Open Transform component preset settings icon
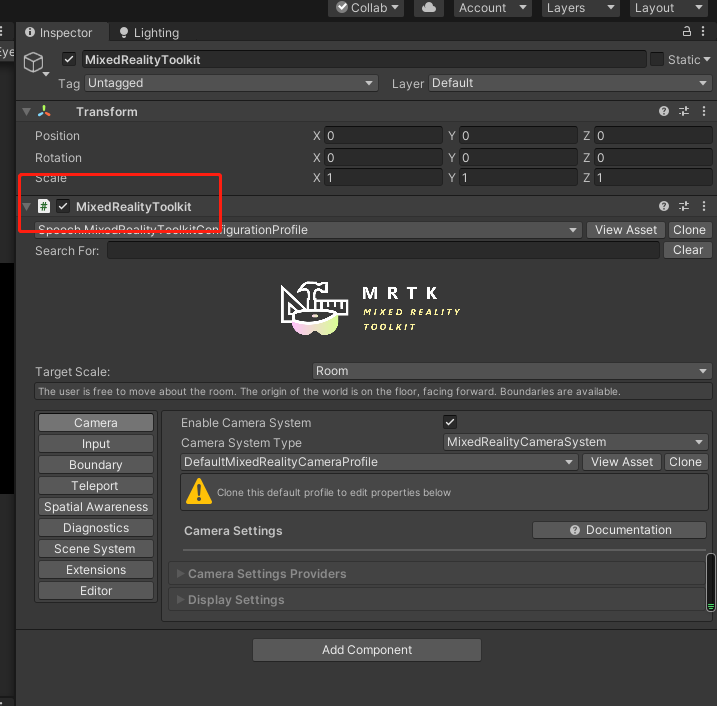The height and width of the screenshot is (706, 717). click(x=684, y=111)
